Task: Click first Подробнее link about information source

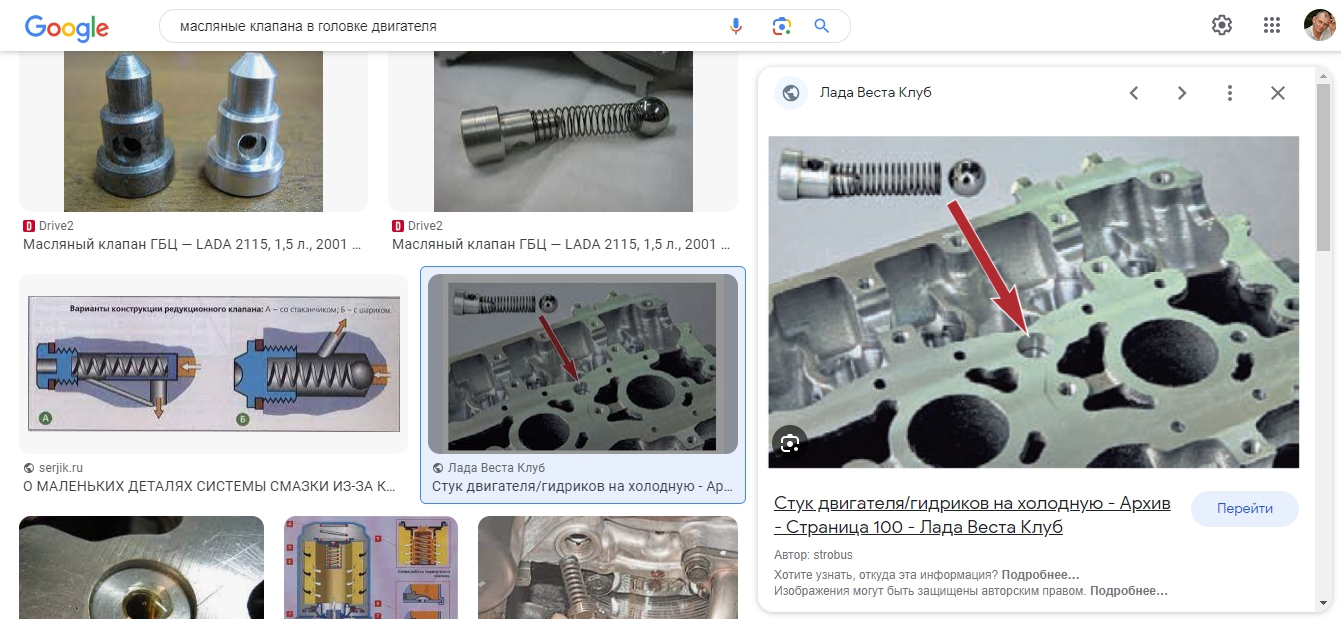Action: 1041,575
